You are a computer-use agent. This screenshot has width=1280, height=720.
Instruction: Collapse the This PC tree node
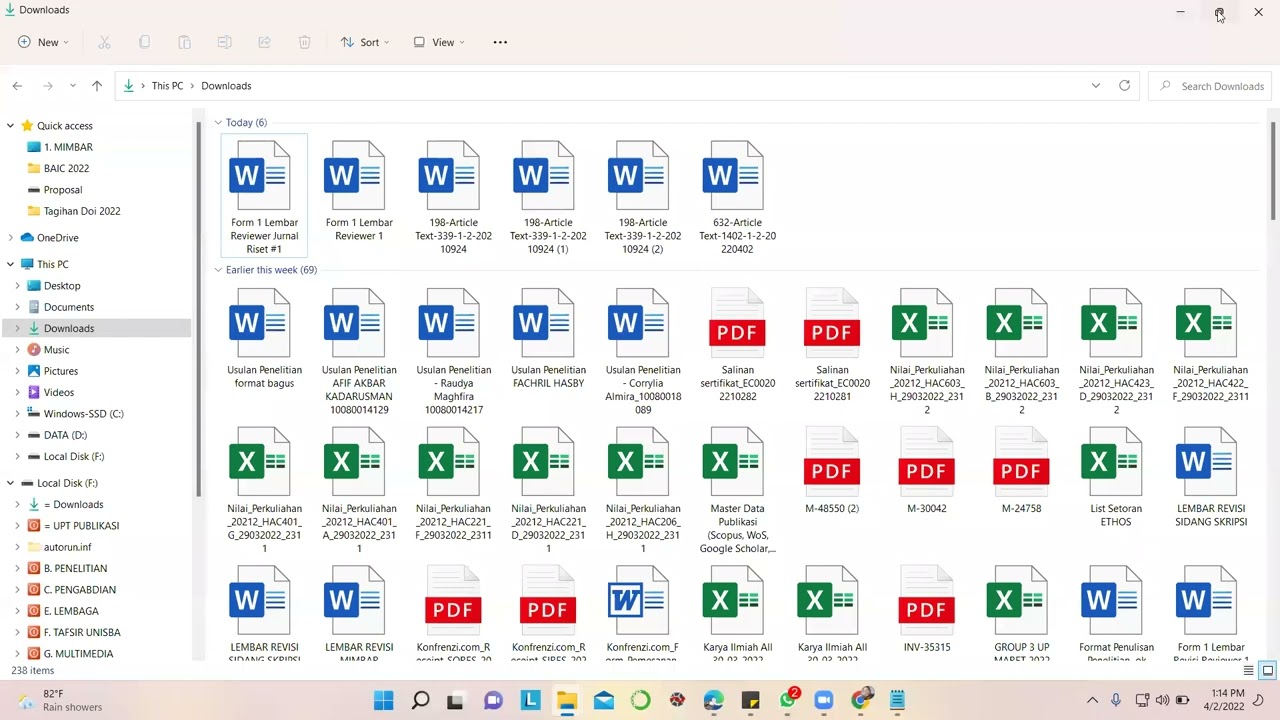pos(10,265)
